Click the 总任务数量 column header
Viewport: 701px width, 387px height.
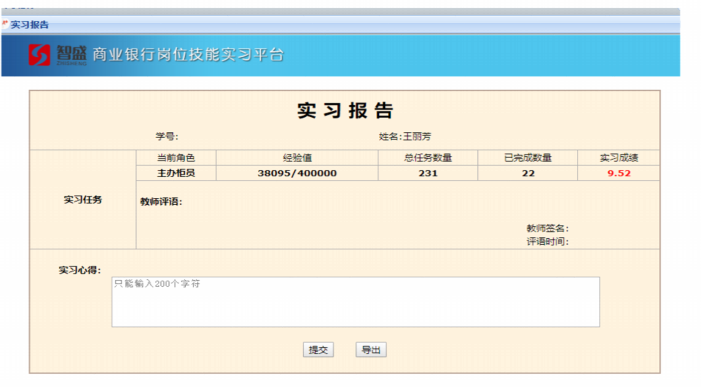[x=428, y=158]
